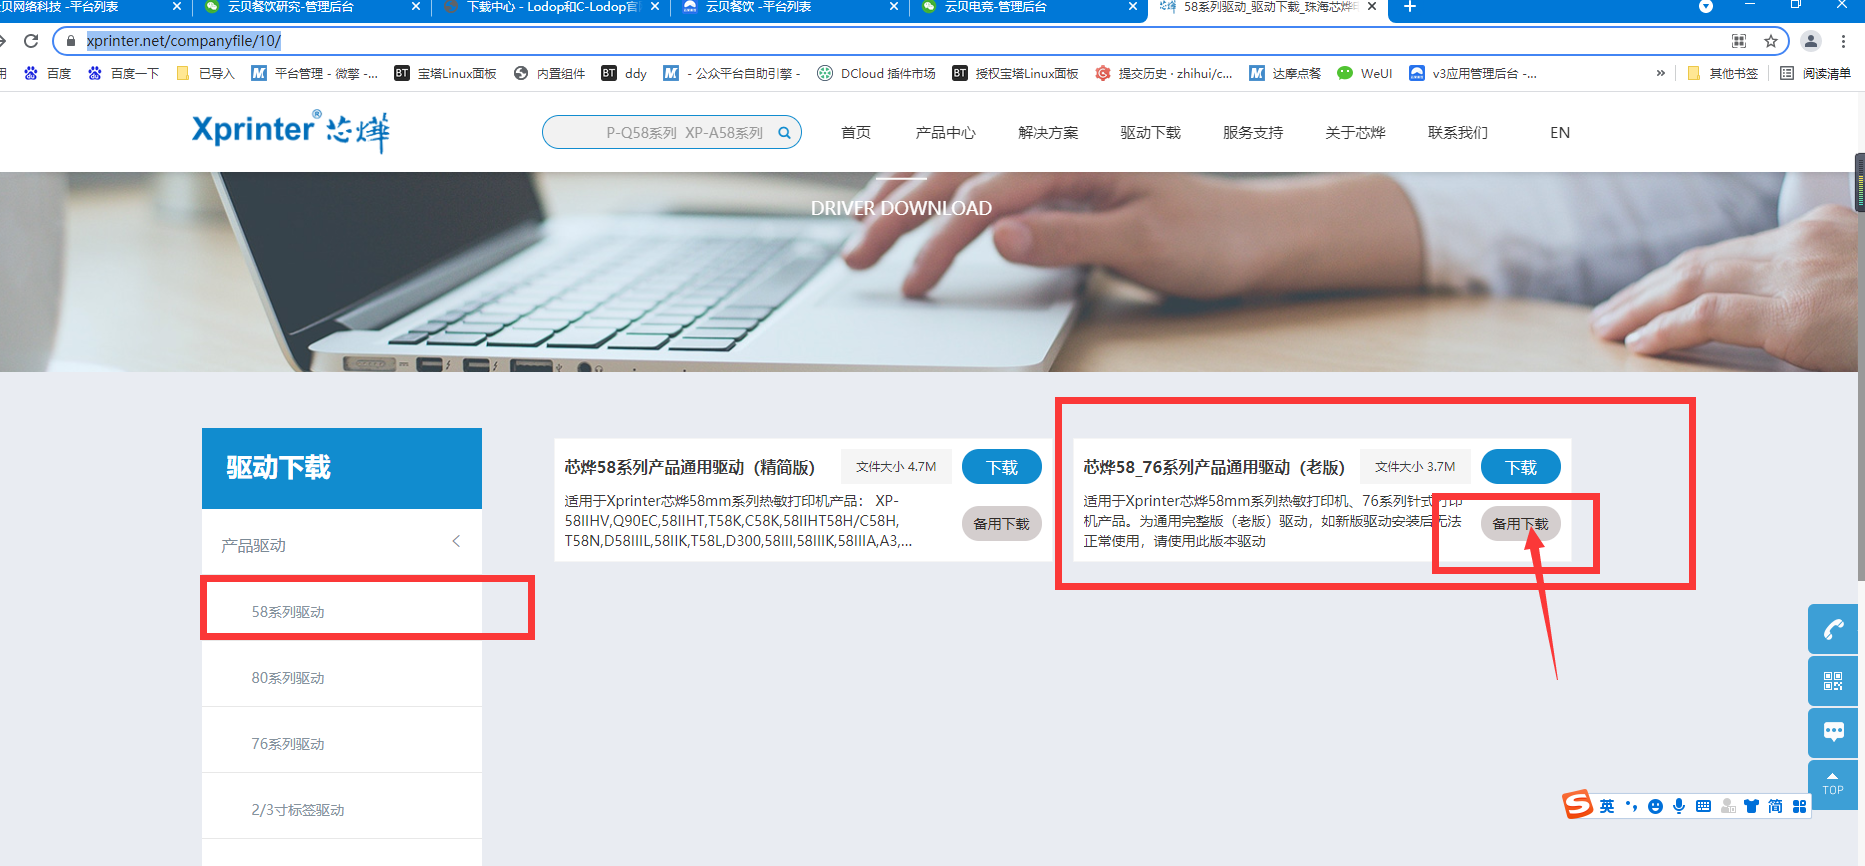
Task: Click the Sogou emoji smiley icon
Action: tap(1655, 806)
